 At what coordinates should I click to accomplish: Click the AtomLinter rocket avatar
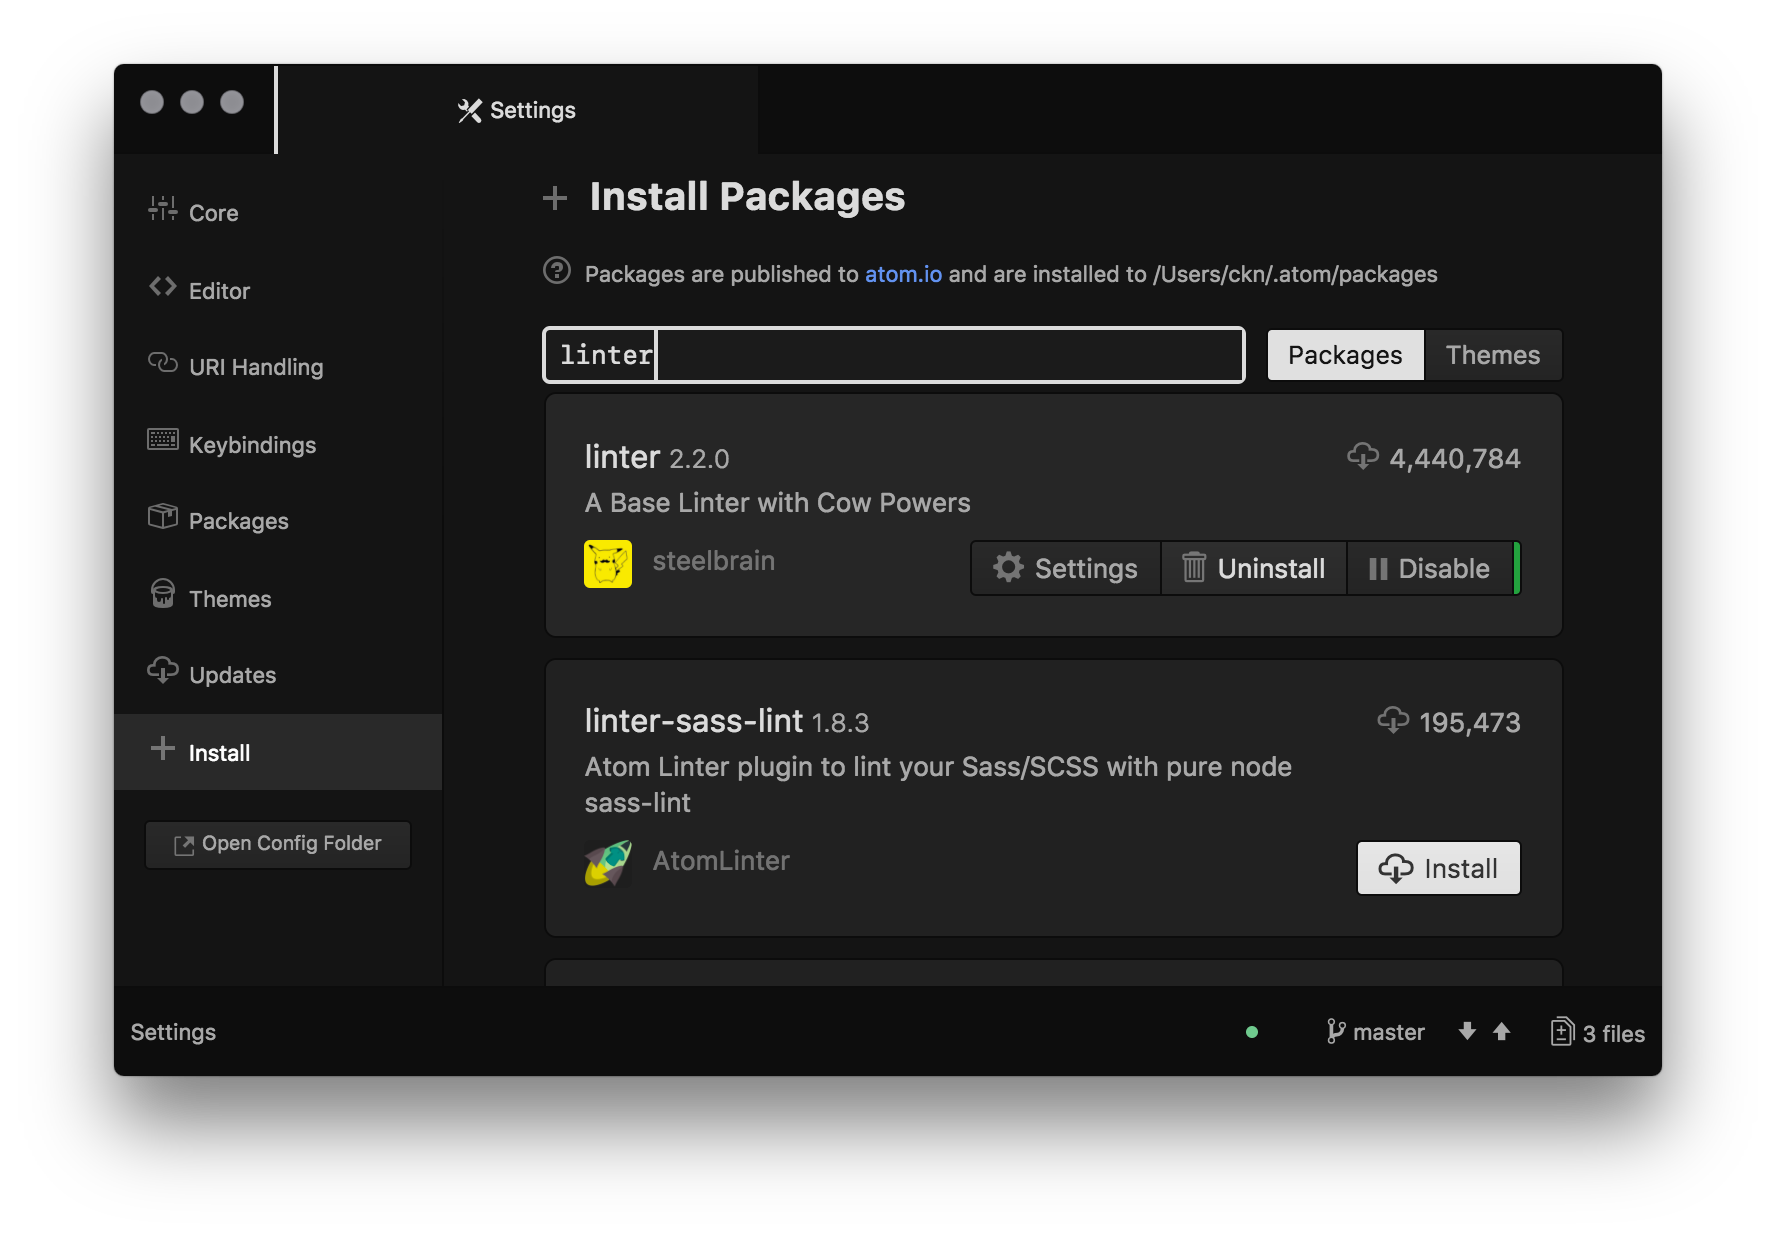(x=608, y=863)
